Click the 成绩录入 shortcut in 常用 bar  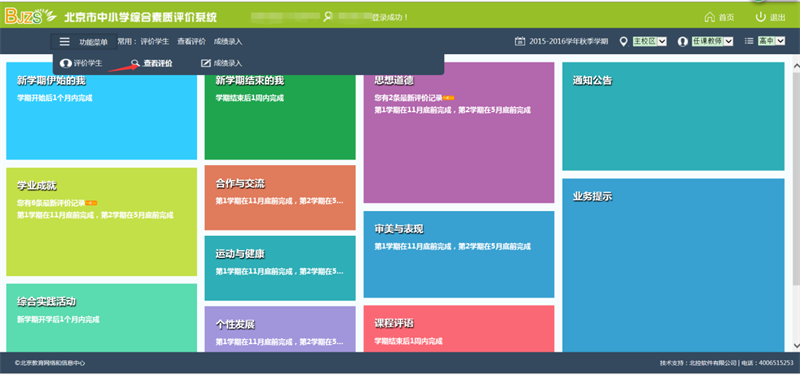pos(228,42)
